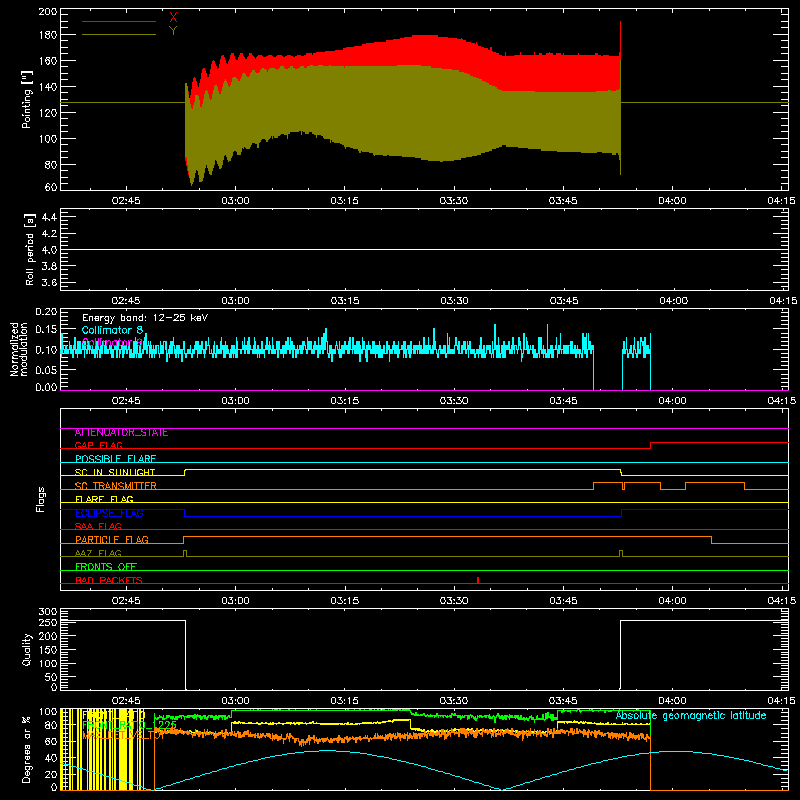Click the 'Pointing' axis title
This screenshot has height=800, width=800.
pyautogui.click(x=27, y=100)
